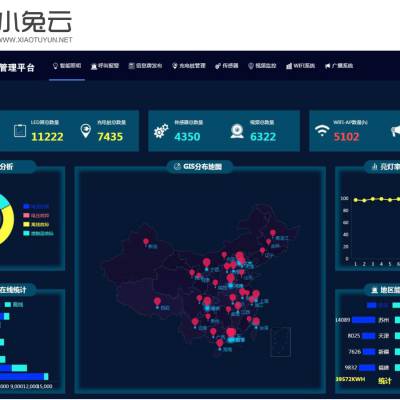Viewport: 400px width, 400px height.
Task: Select the 传感器 sensor tab
Action: (x=227, y=66)
